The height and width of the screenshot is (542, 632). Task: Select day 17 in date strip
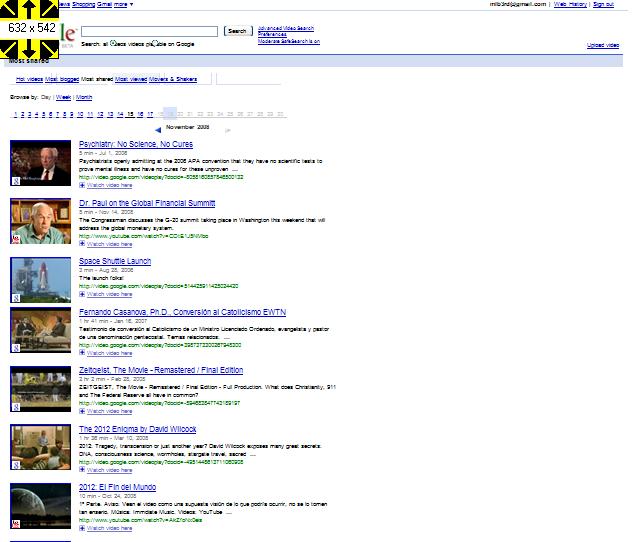(150, 114)
